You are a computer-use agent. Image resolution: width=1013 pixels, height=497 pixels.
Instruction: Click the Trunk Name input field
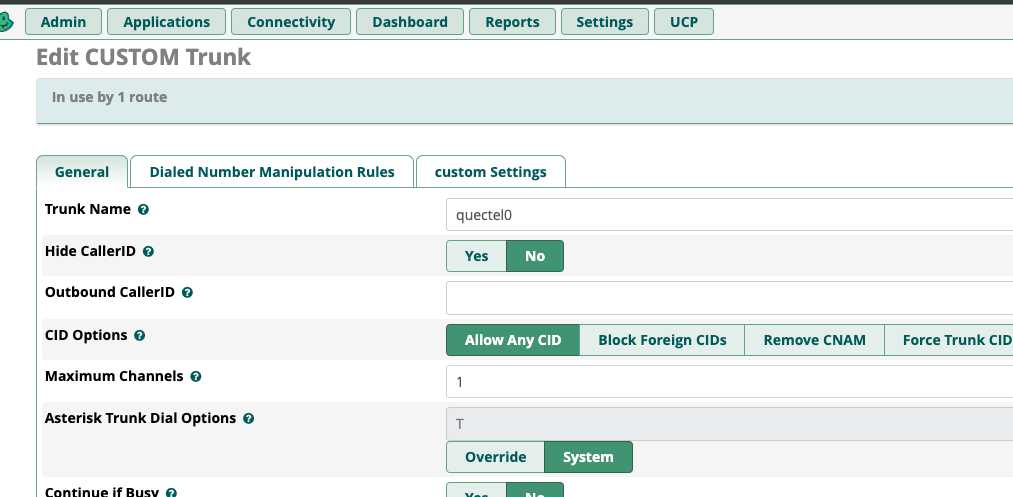(728, 214)
